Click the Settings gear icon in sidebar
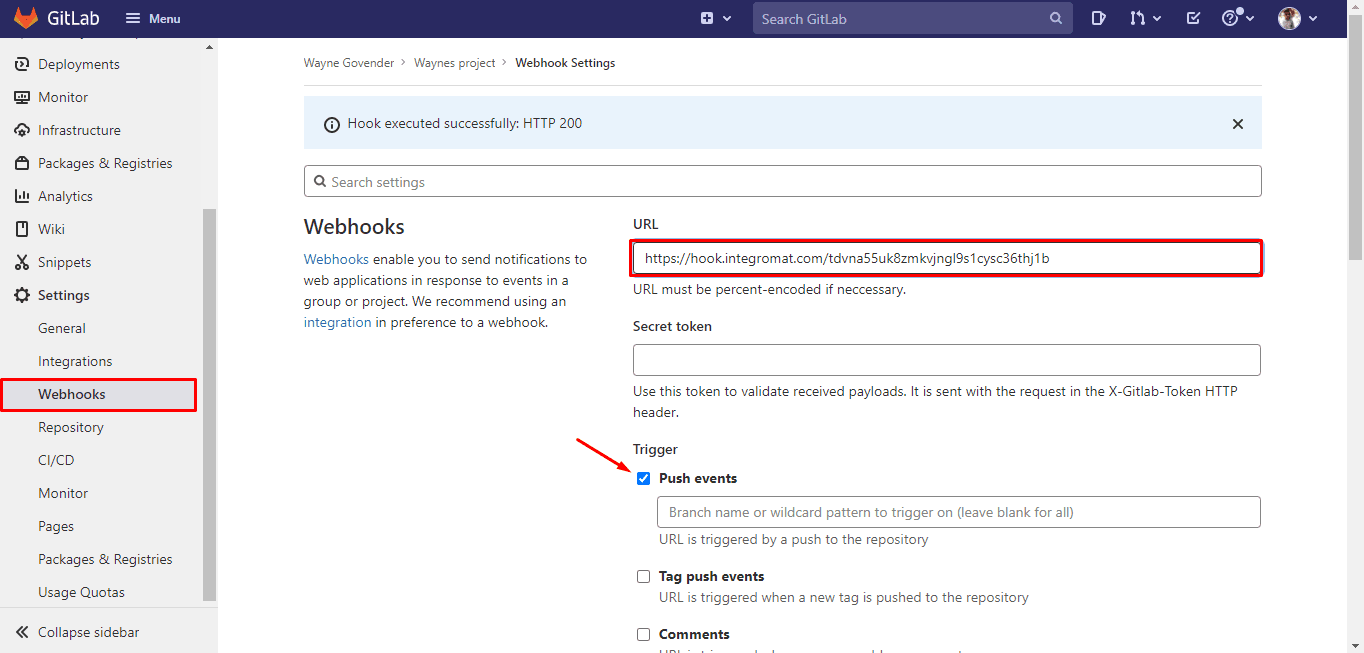 click(x=21, y=295)
